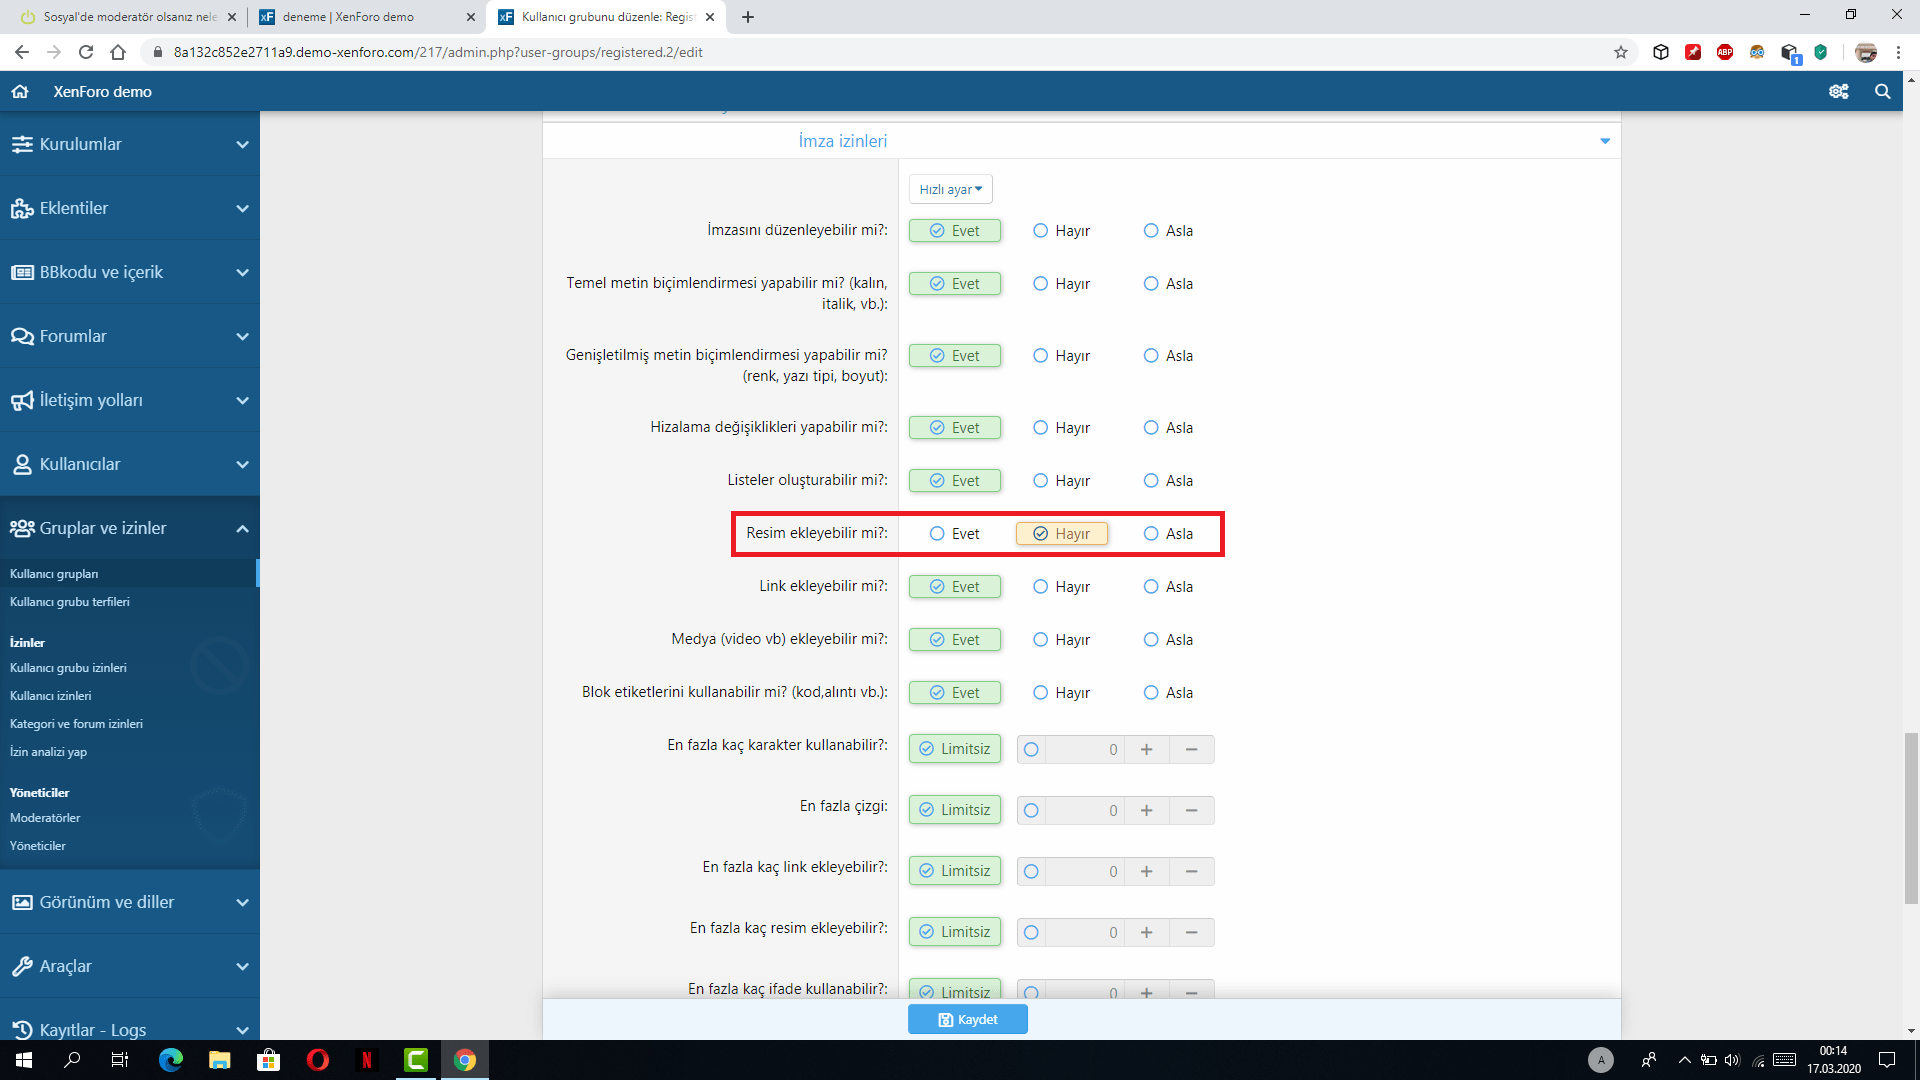Select Asla for Listeler oluşturabilir mi

point(1151,481)
